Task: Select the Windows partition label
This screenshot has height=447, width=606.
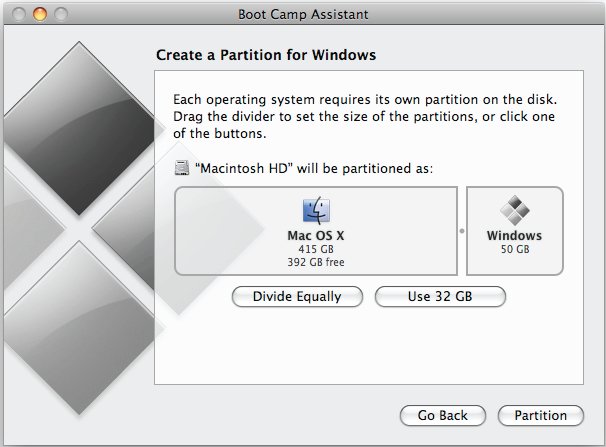Action: point(514,236)
